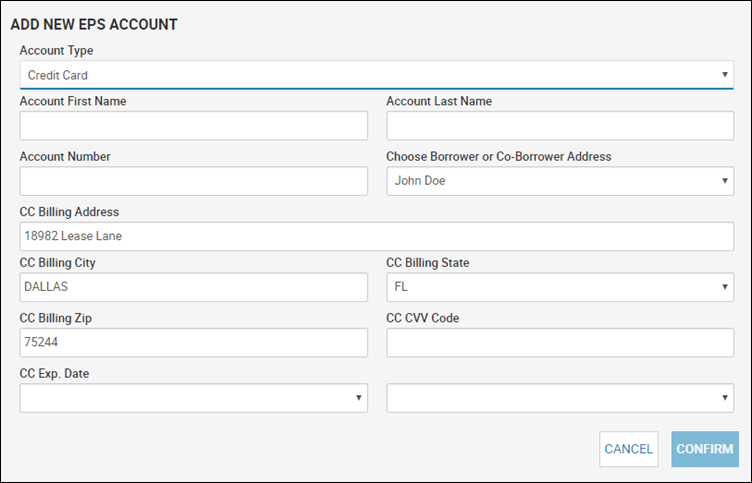Open the CC Exp. Date month dropdown

[x=194, y=398]
